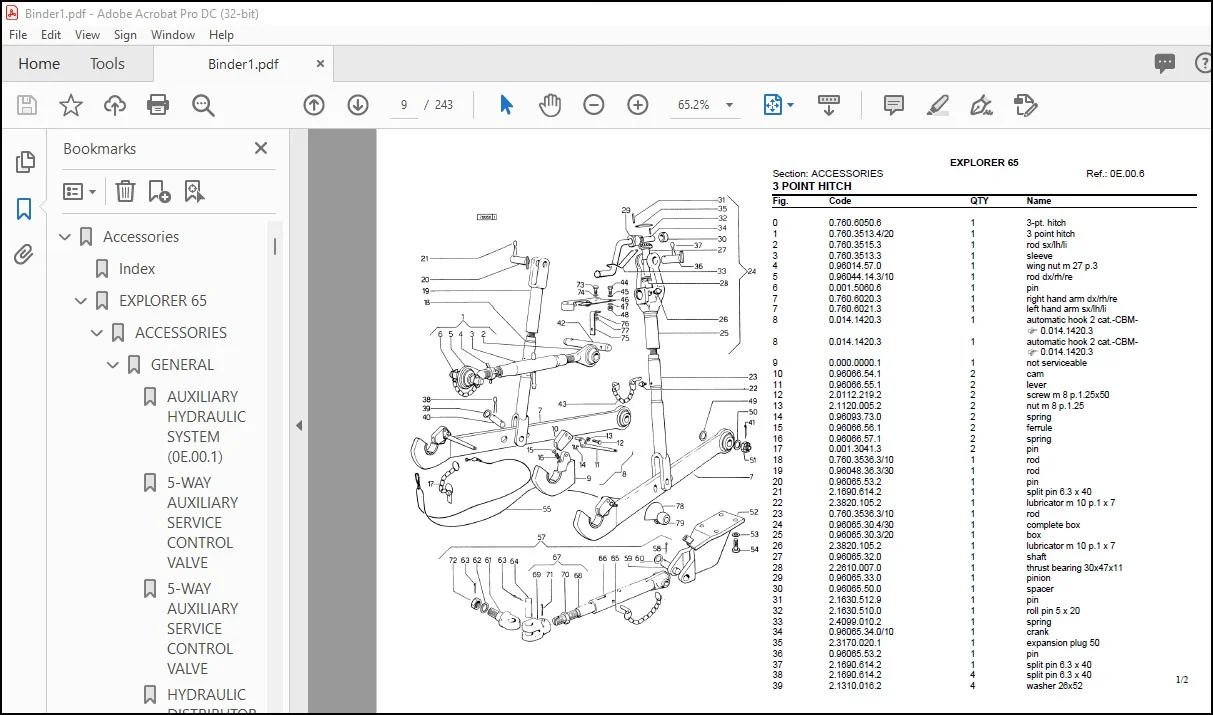Open the File menu

(x=19, y=34)
